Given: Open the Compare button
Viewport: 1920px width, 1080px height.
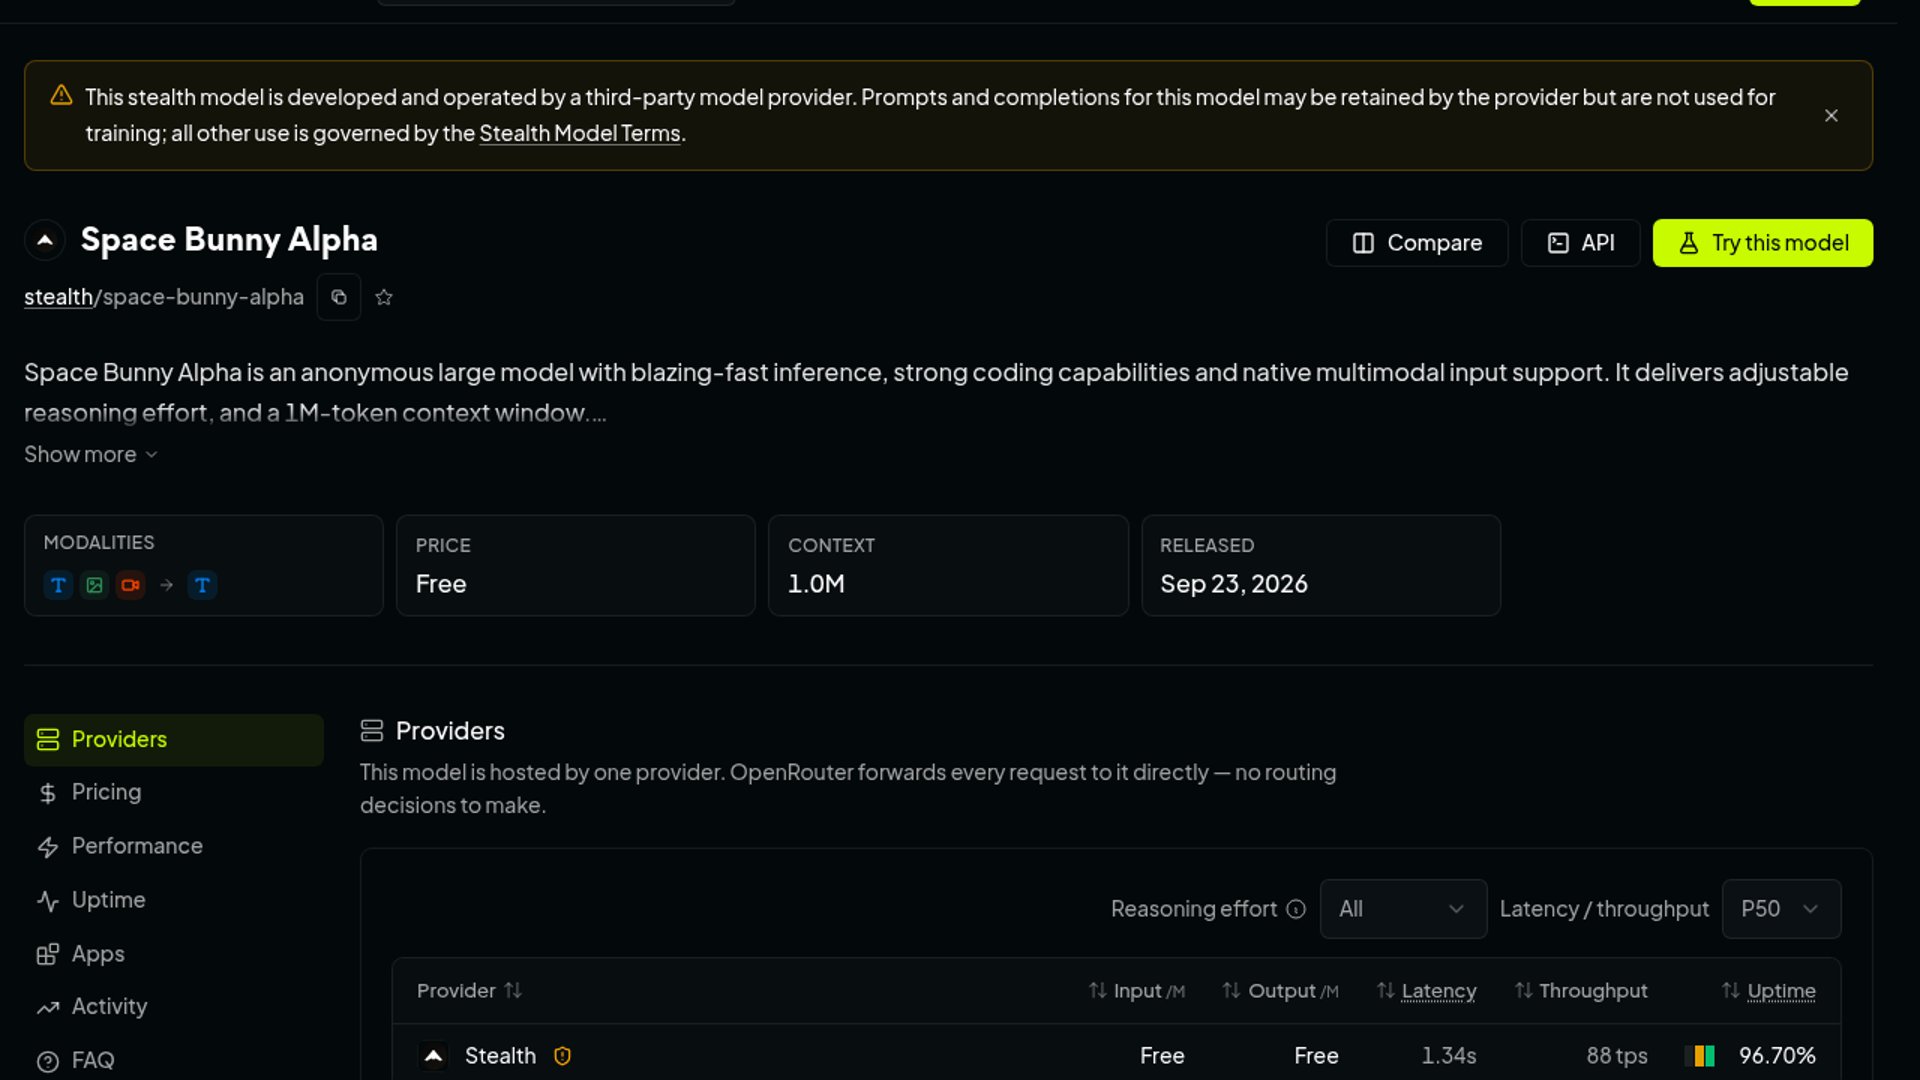Looking at the screenshot, I should point(1416,243).
